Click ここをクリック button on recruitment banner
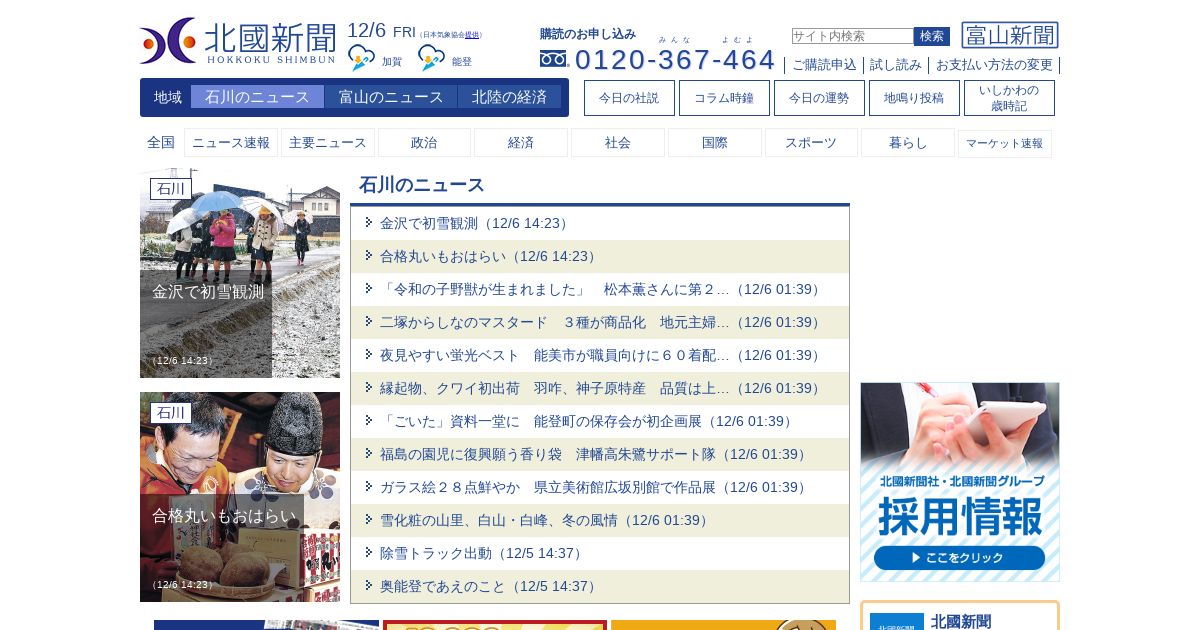Viewport: 1200px width, 630px height. pyautogui.click(x=959, y=557)
